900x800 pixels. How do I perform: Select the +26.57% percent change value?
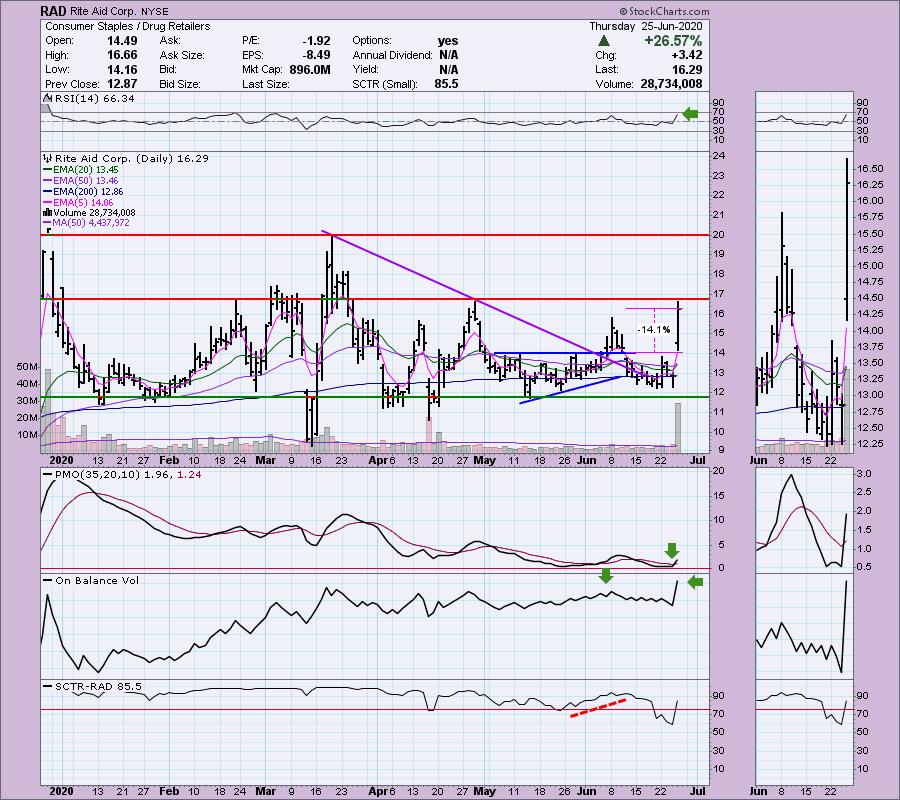[x=673, y=41]
